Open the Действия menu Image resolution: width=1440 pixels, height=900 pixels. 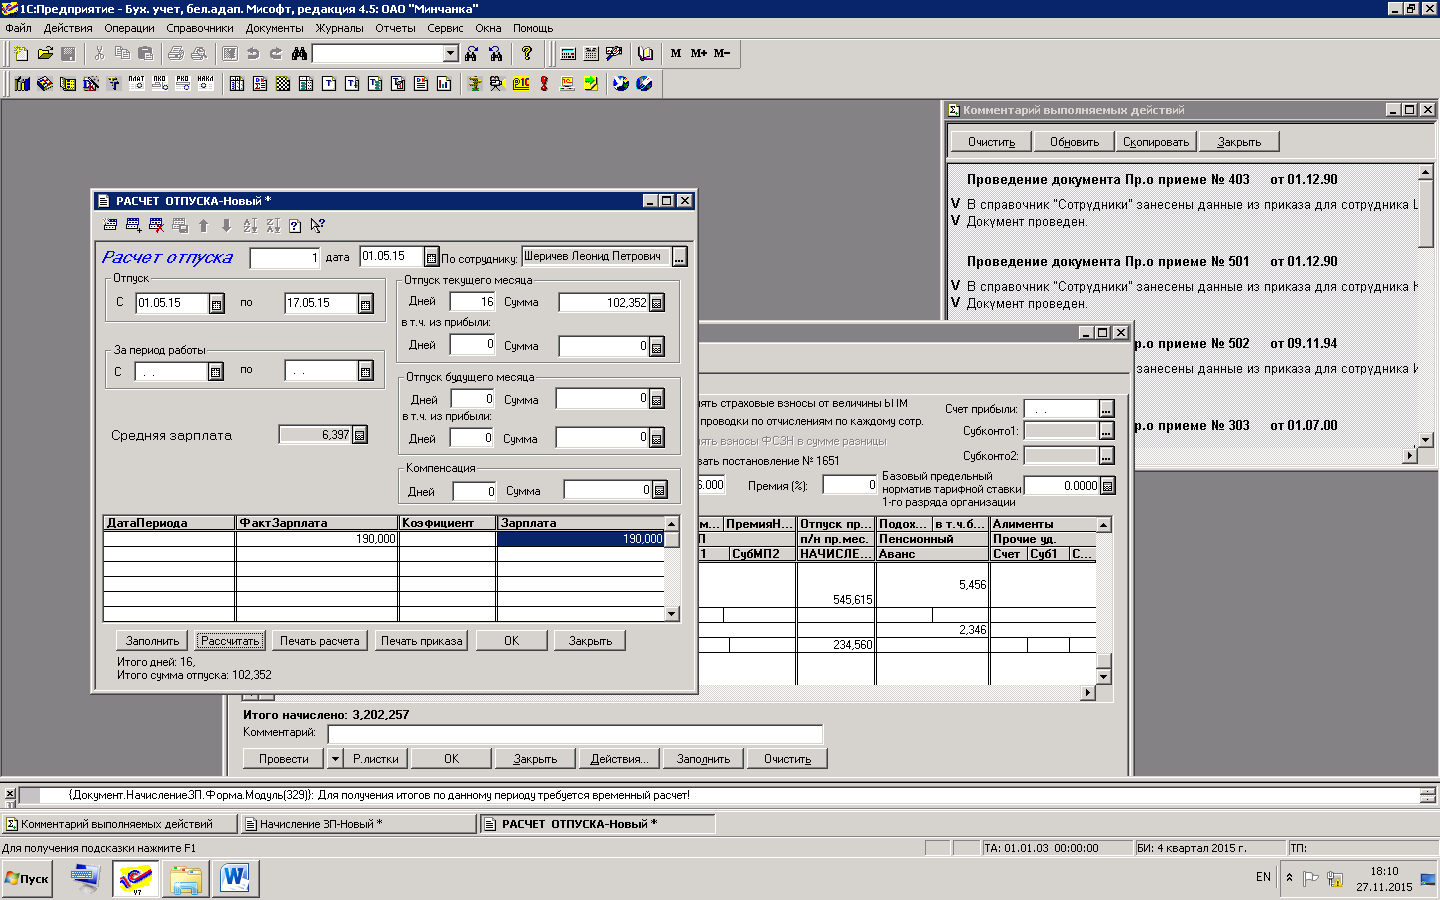[x=68, y=28]
